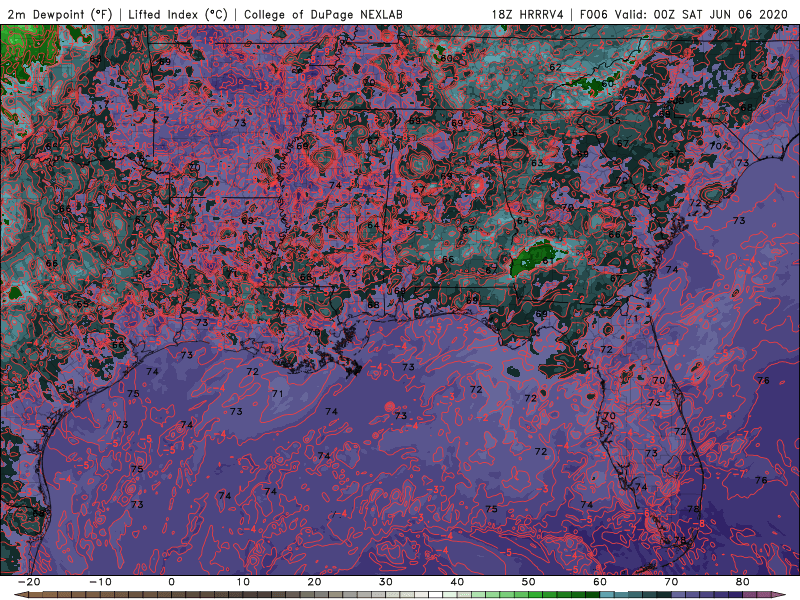
Task: Click the 20 colorbar scale label
Action: click(314, 582)
